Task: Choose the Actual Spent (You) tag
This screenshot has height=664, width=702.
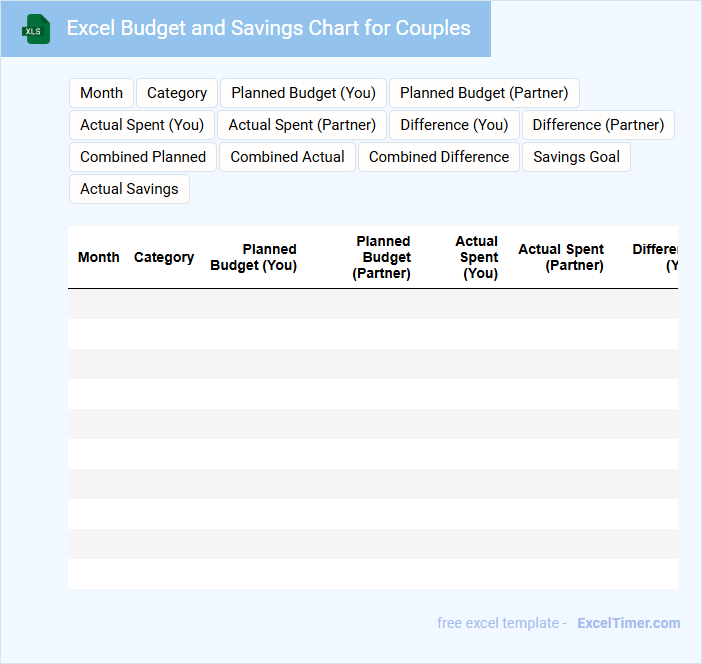Action: click(x=142, y=125)
